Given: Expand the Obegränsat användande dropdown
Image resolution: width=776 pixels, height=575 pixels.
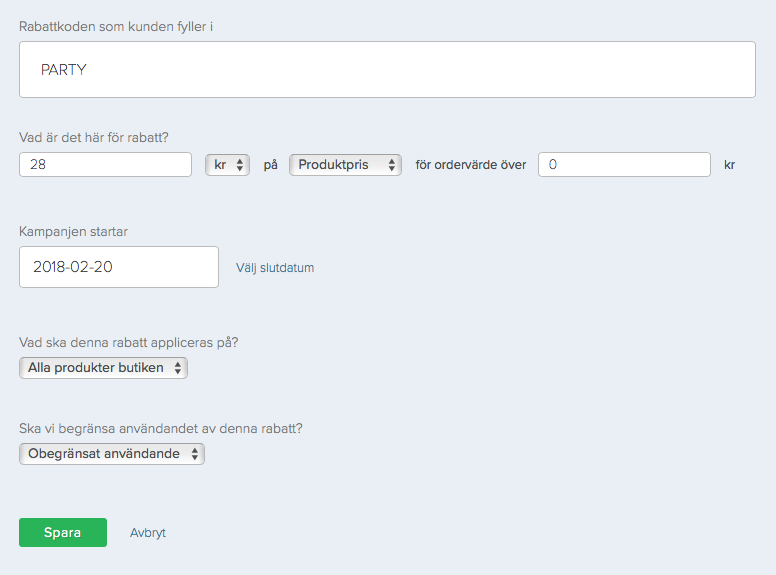Looking at the screenshot, I should pos(111,454).
